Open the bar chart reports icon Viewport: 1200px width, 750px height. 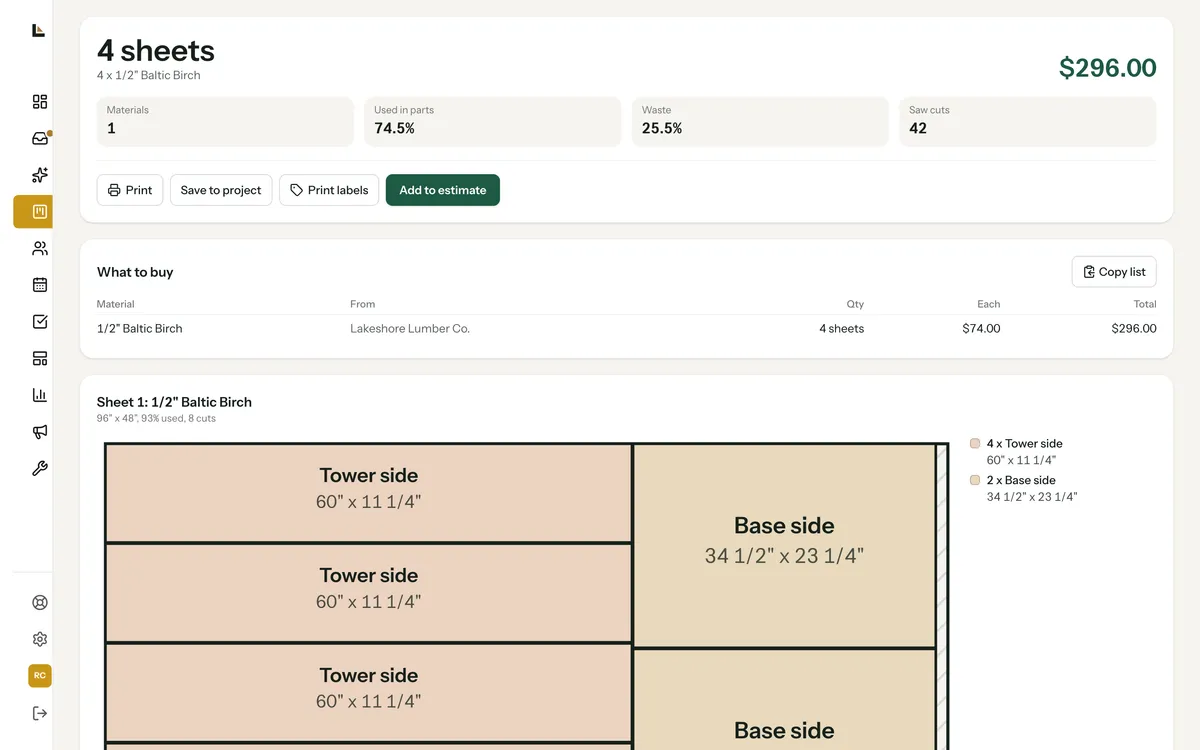click(x=40, y=395)
